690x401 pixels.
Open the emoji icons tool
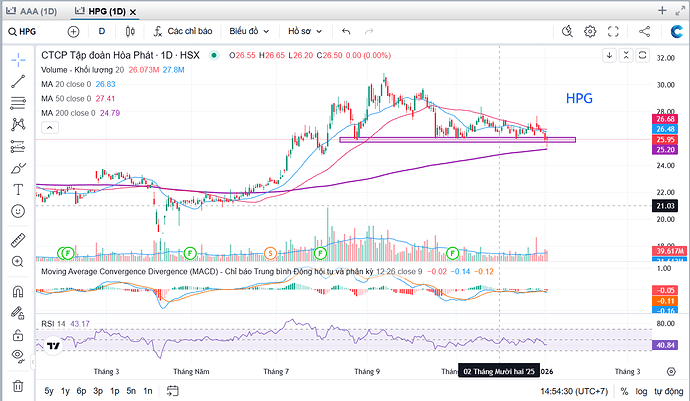tap(18, 211)
